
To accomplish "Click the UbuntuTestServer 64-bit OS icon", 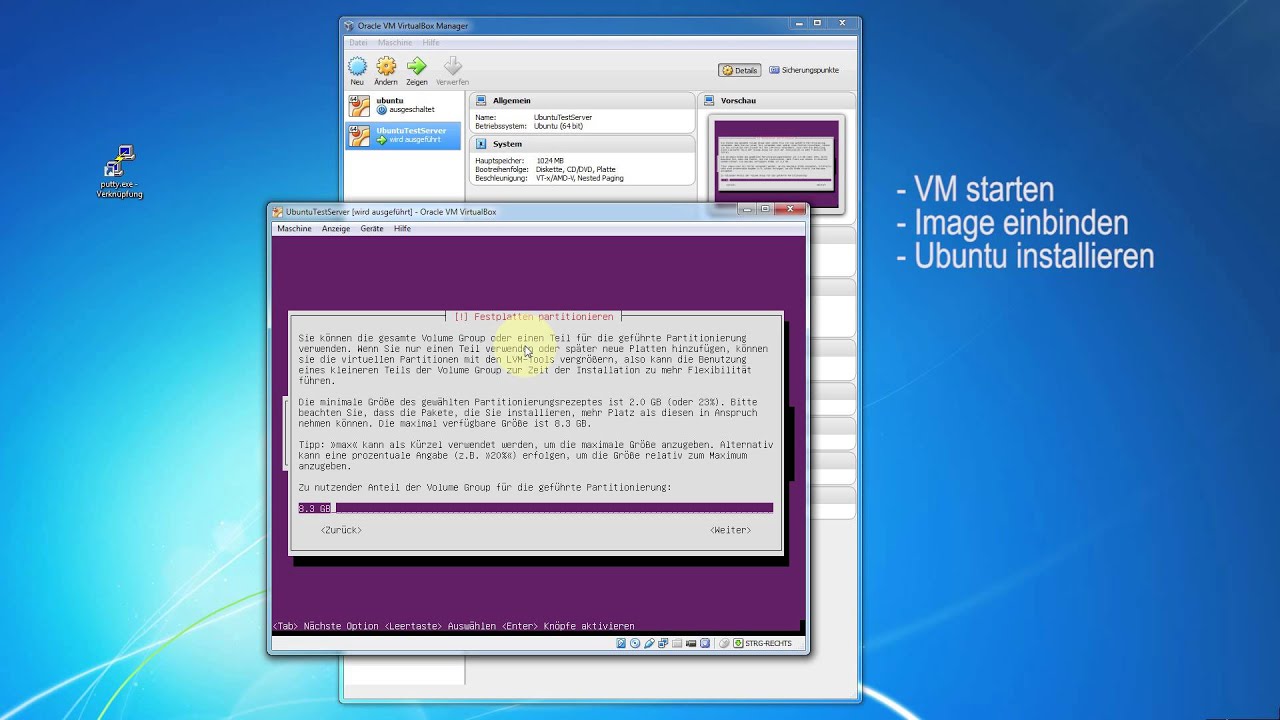I will (x=359, y=135).
